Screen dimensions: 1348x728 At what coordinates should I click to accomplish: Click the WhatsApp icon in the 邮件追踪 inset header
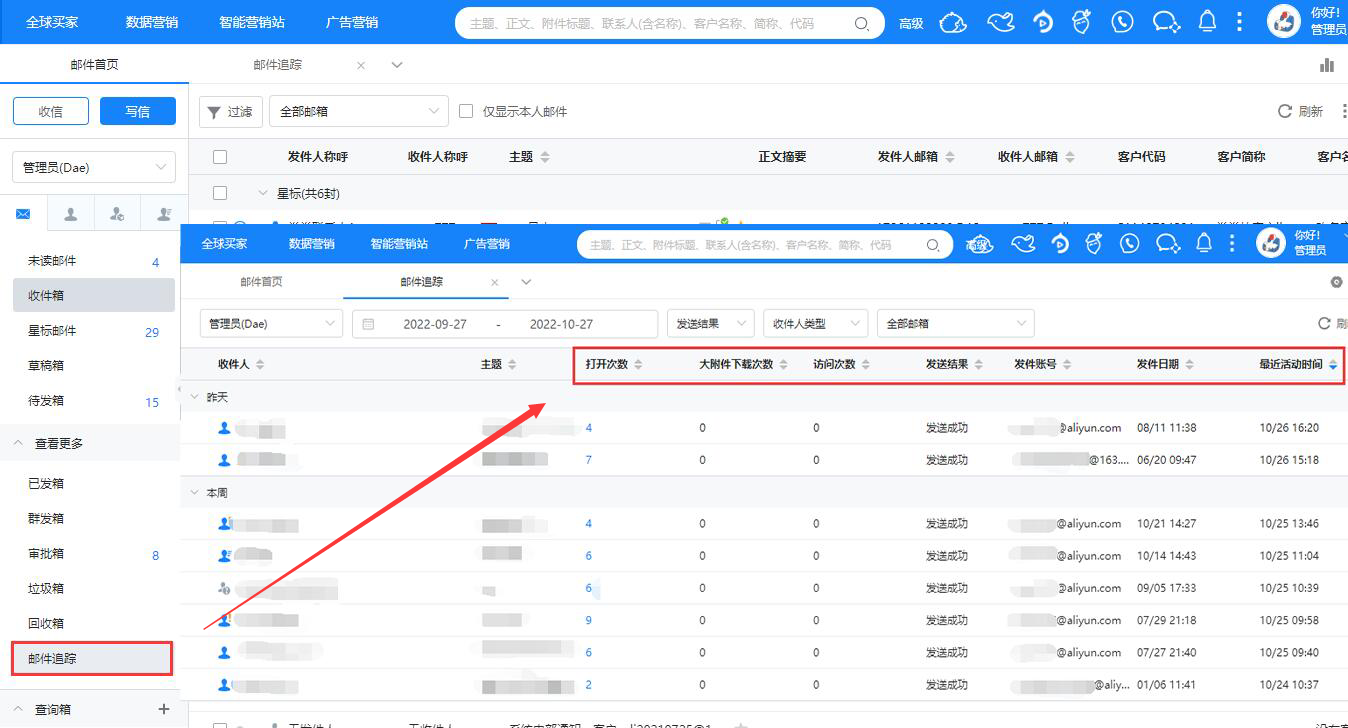[x=1130, y=243]
